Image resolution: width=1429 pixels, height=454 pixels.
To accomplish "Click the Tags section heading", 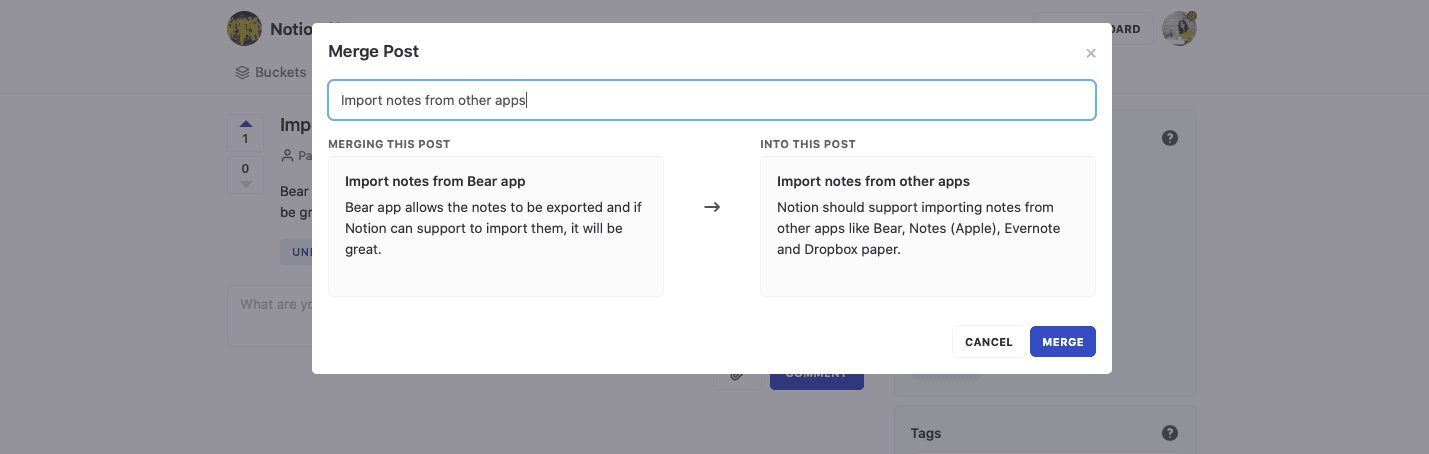I will [x=926, y=433].
